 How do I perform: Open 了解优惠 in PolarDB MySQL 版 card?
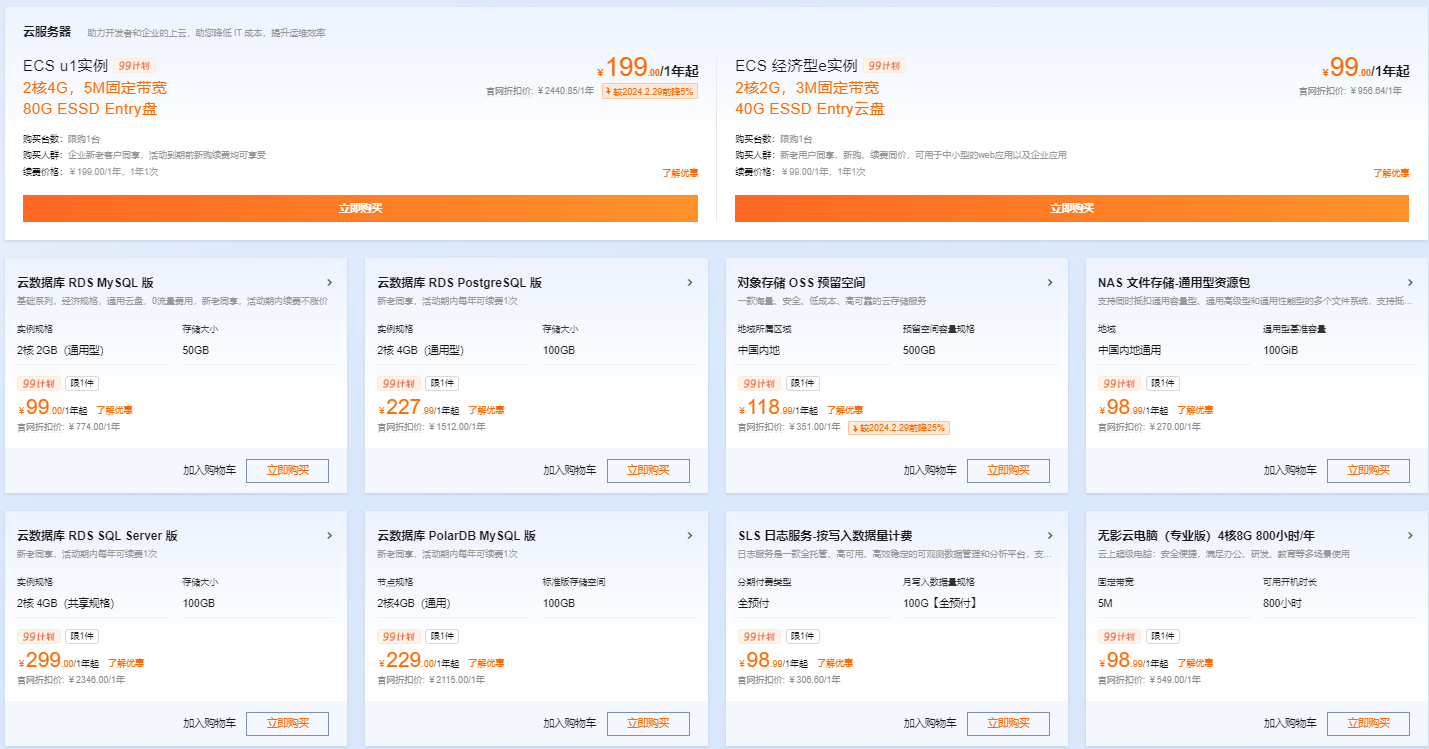[x=486, y=663]
